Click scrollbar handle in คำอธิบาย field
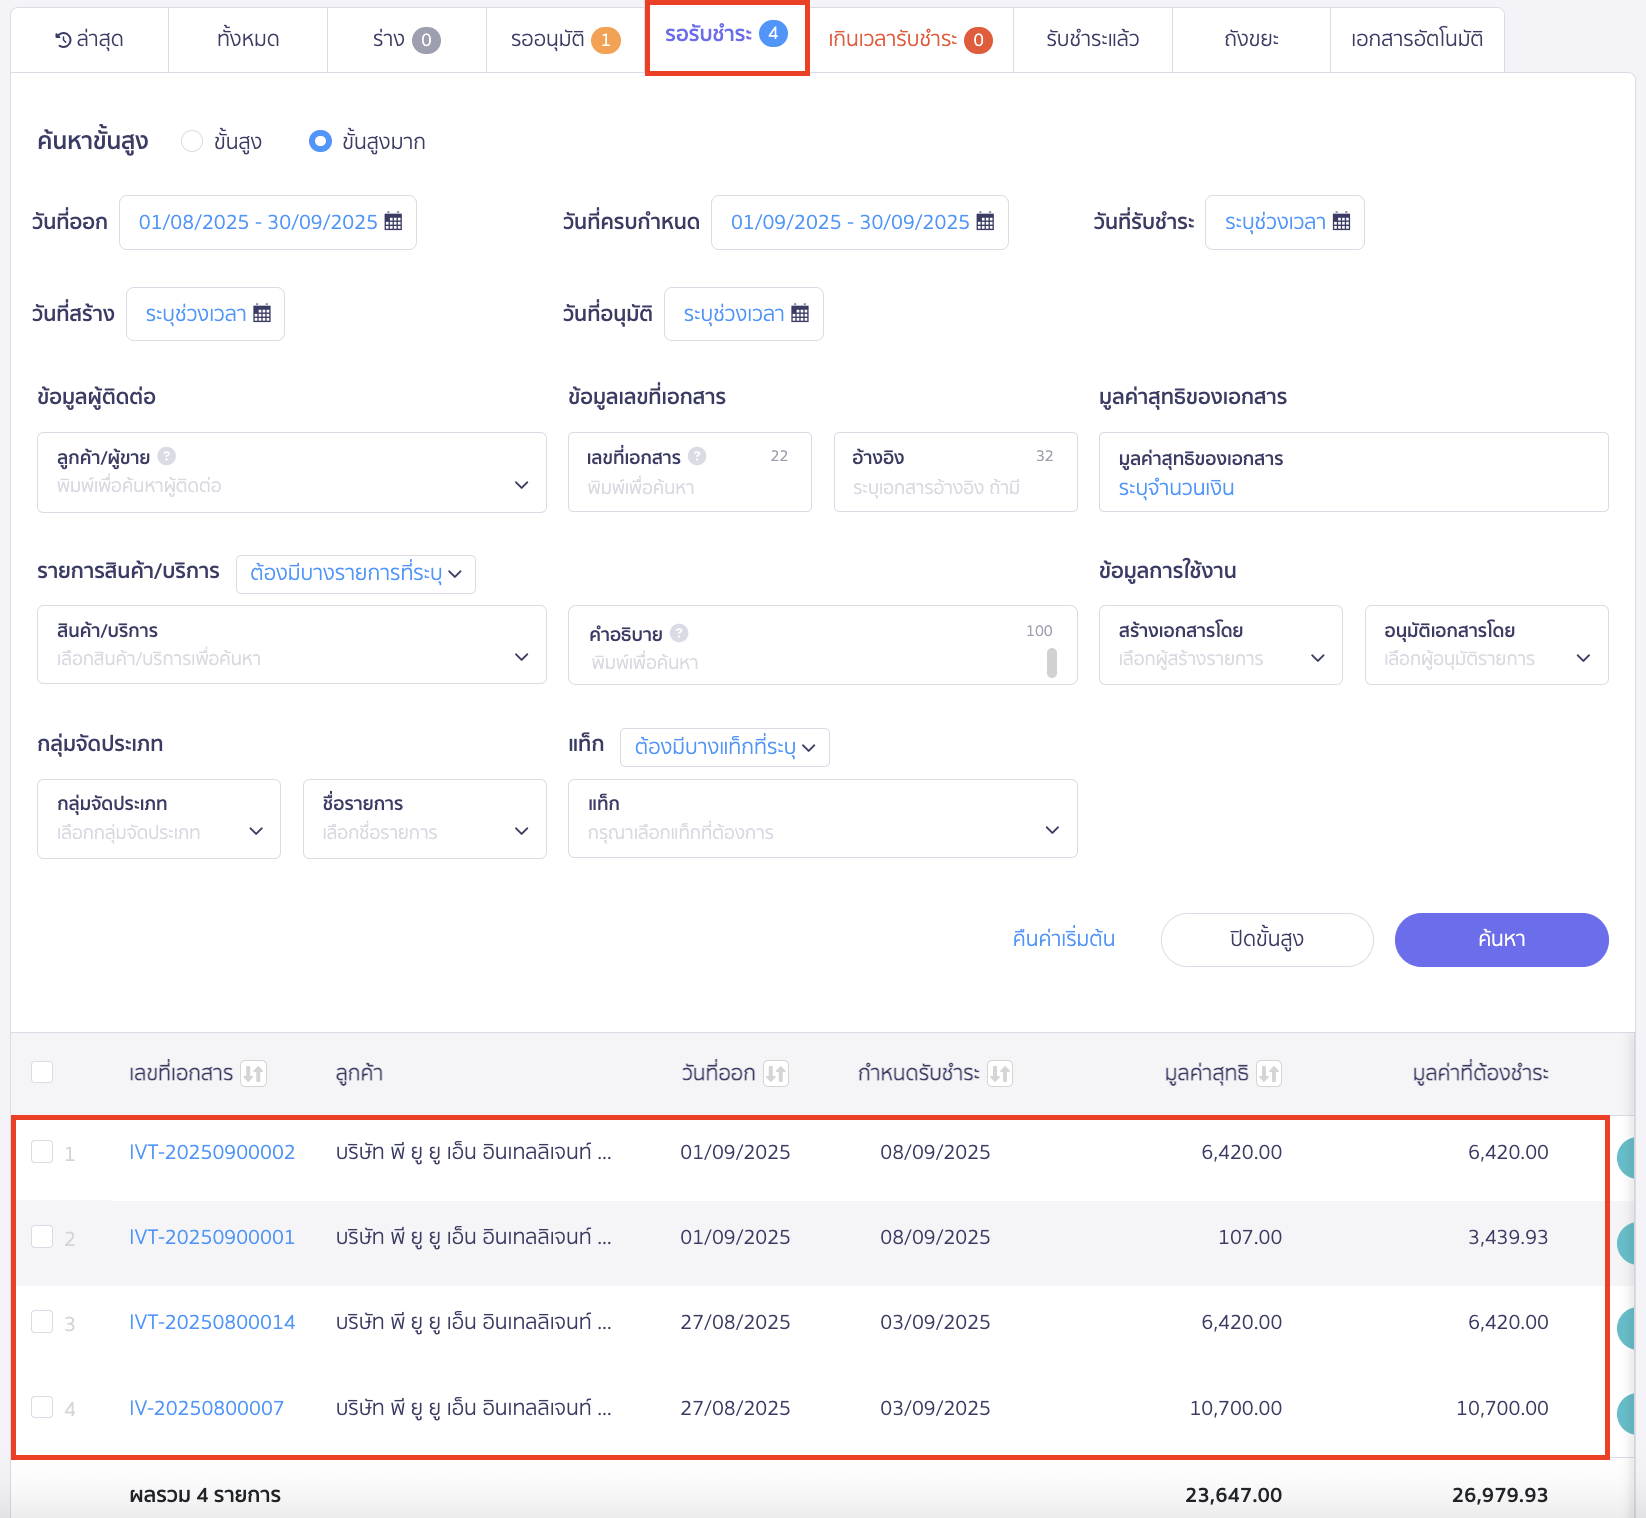Image resolution: width=1646 pixels, height=1518 pixels. tap(1052, 662)
